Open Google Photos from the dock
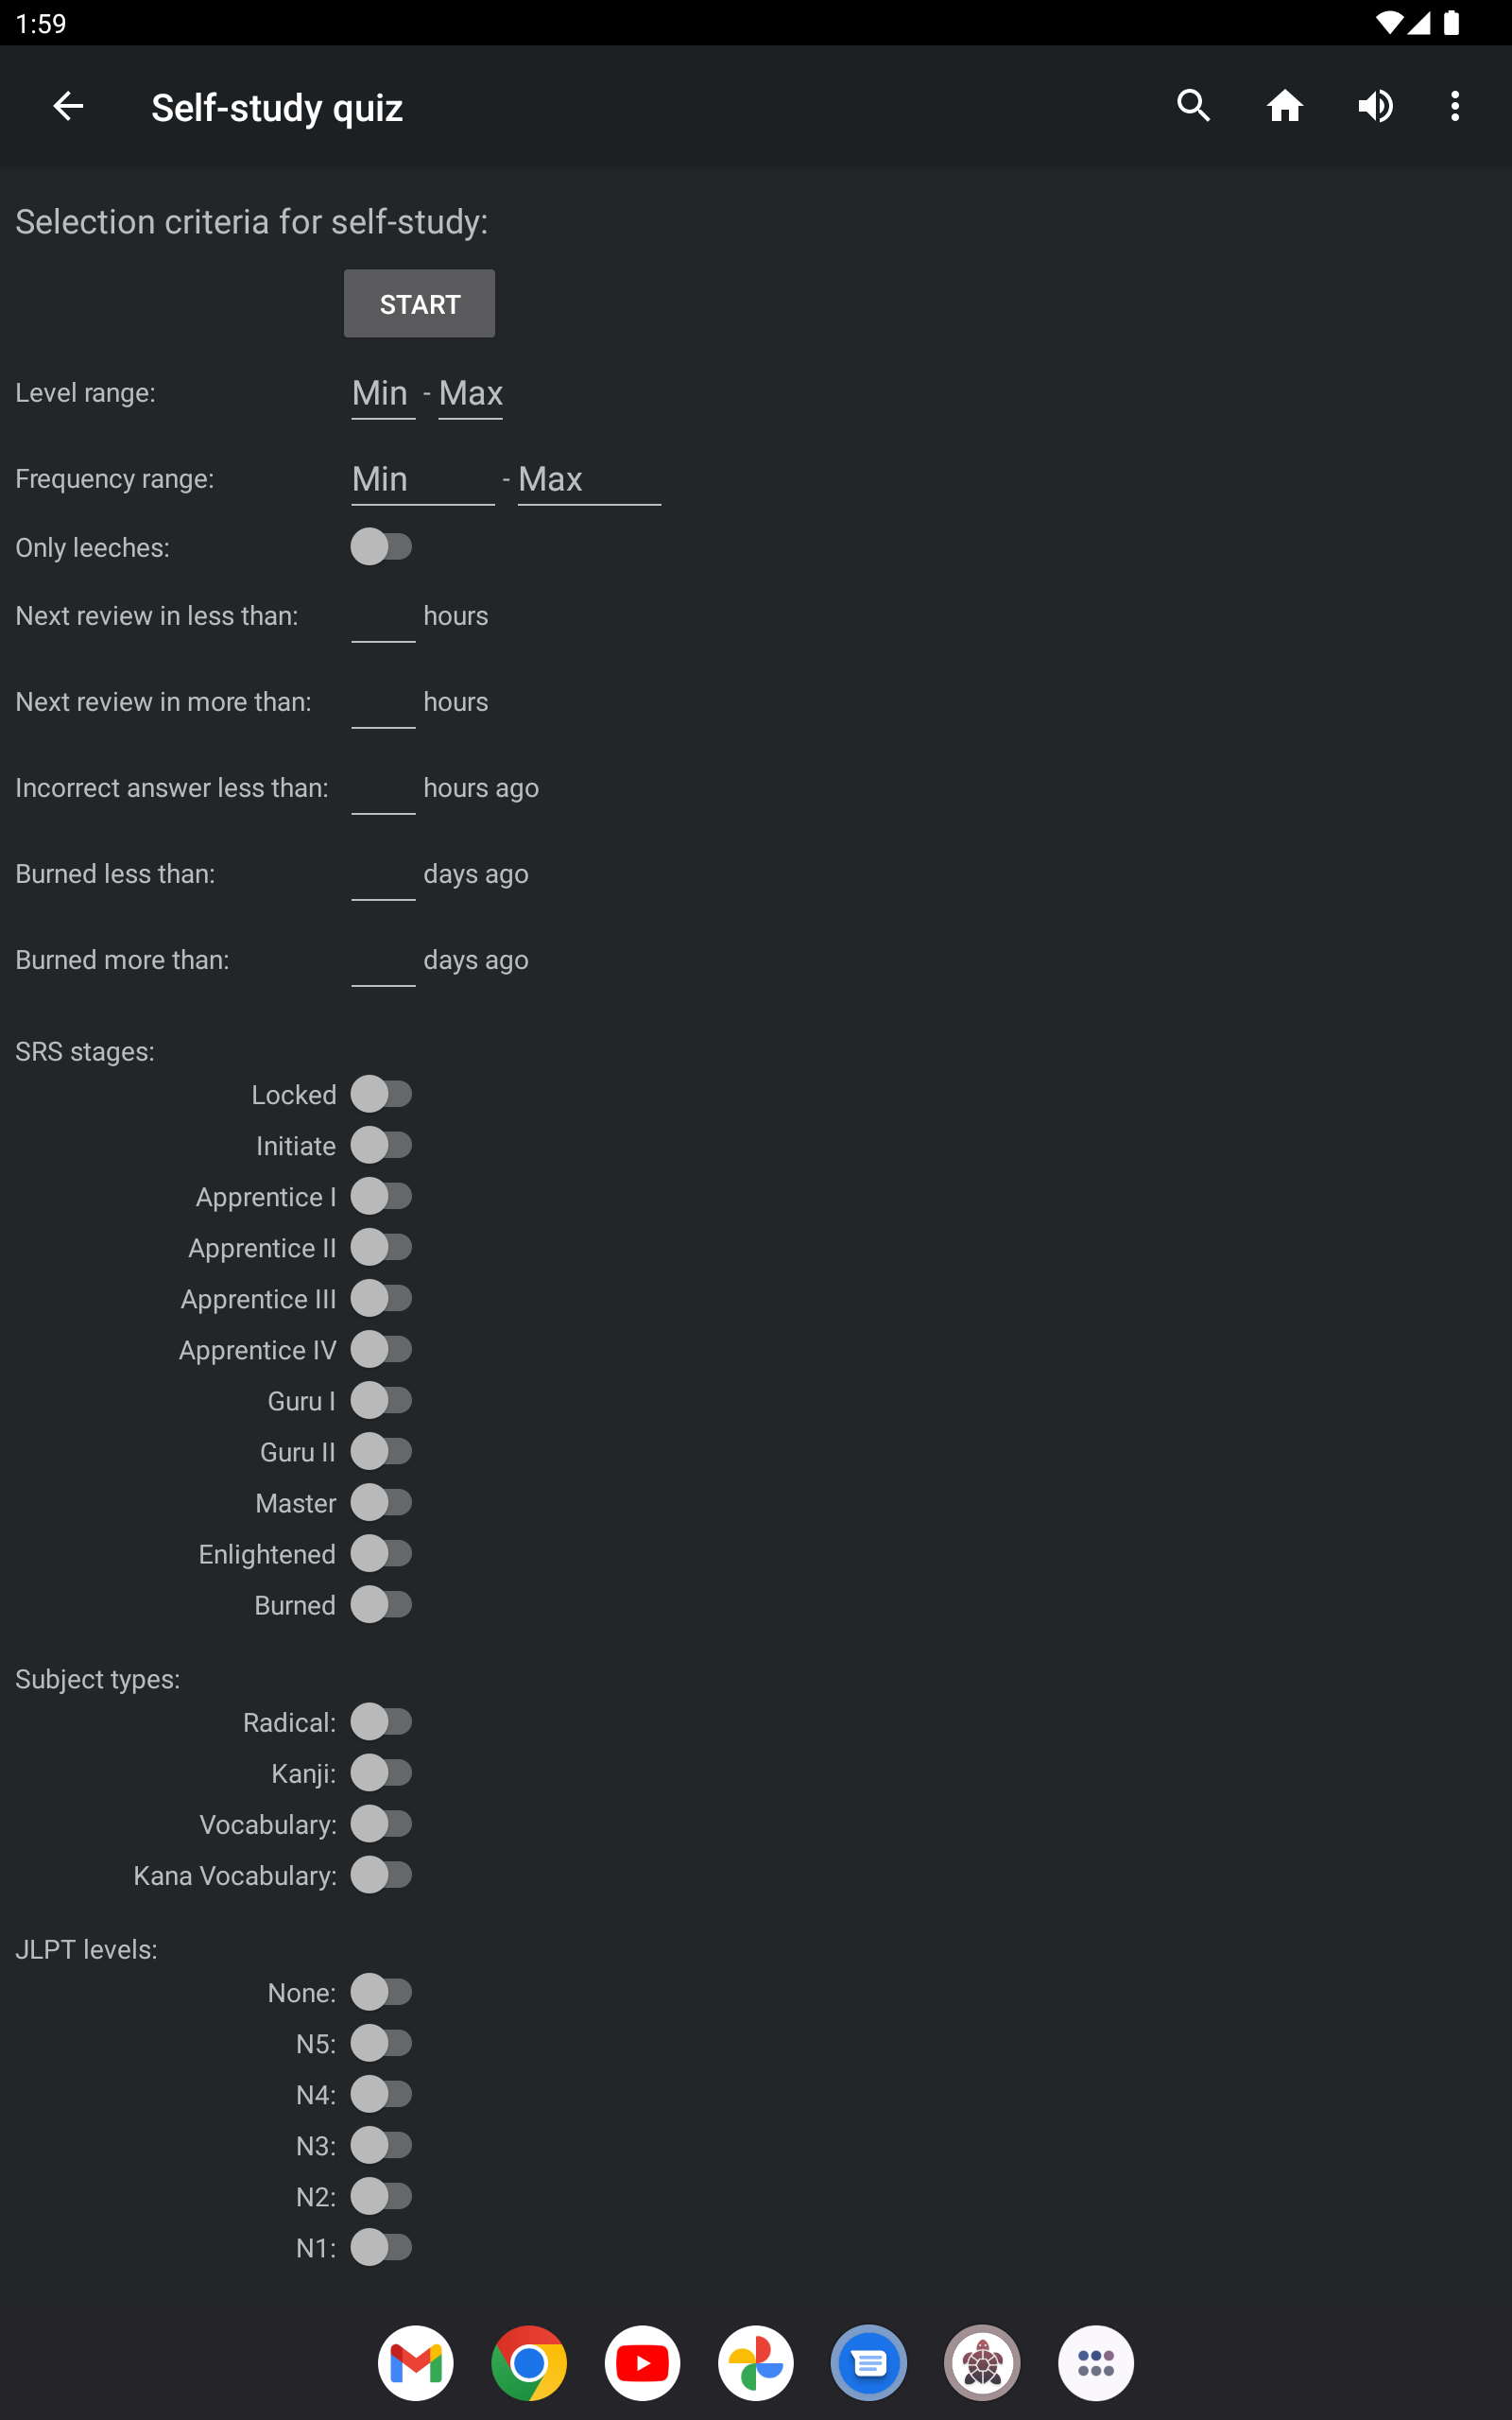The height and width of the screenshot is (2420, 1512). click(x=755, y=2362)
